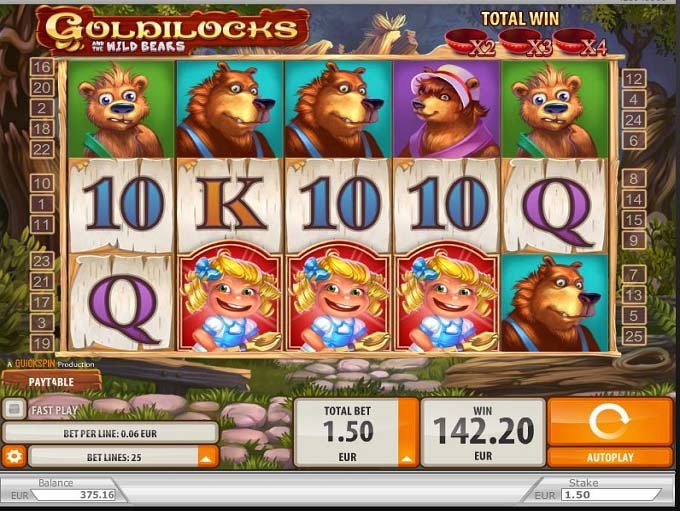
Task: Select payline number 16 marker
Action: tap(42, 67)
